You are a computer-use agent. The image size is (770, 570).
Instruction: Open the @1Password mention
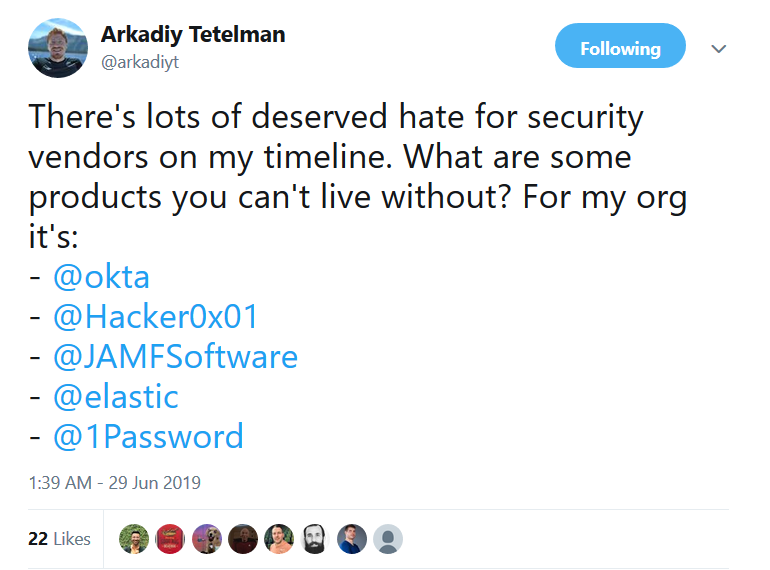148,437
